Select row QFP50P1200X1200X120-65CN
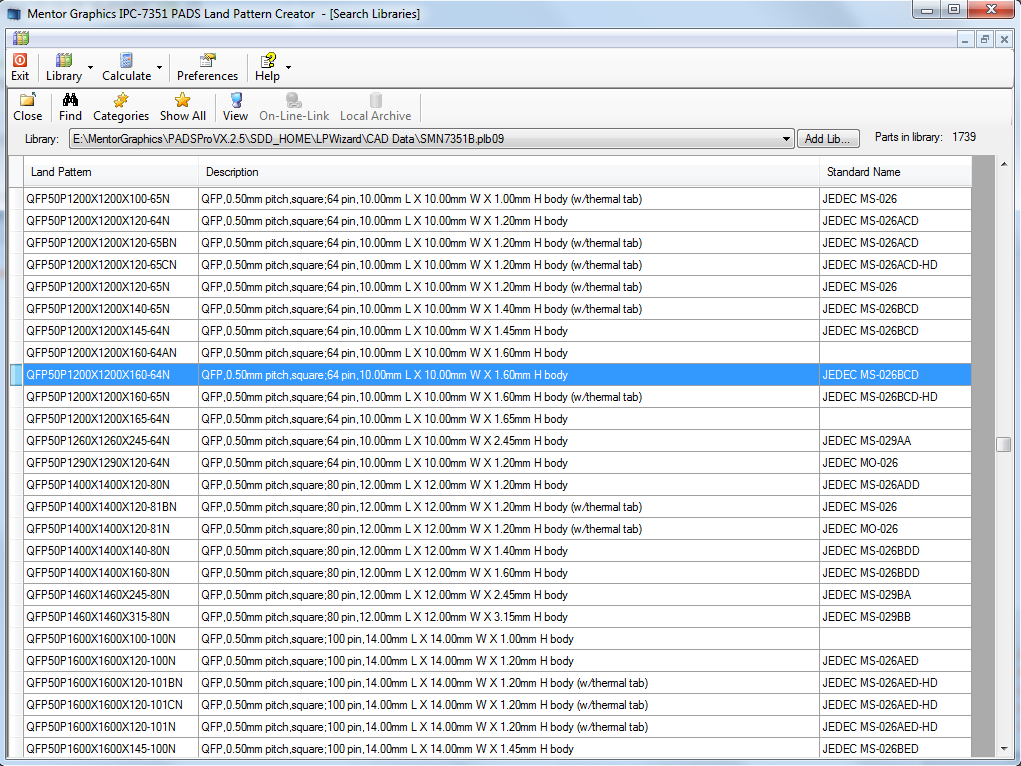Viewport: 1021px width, 766px height. point(497,265)
